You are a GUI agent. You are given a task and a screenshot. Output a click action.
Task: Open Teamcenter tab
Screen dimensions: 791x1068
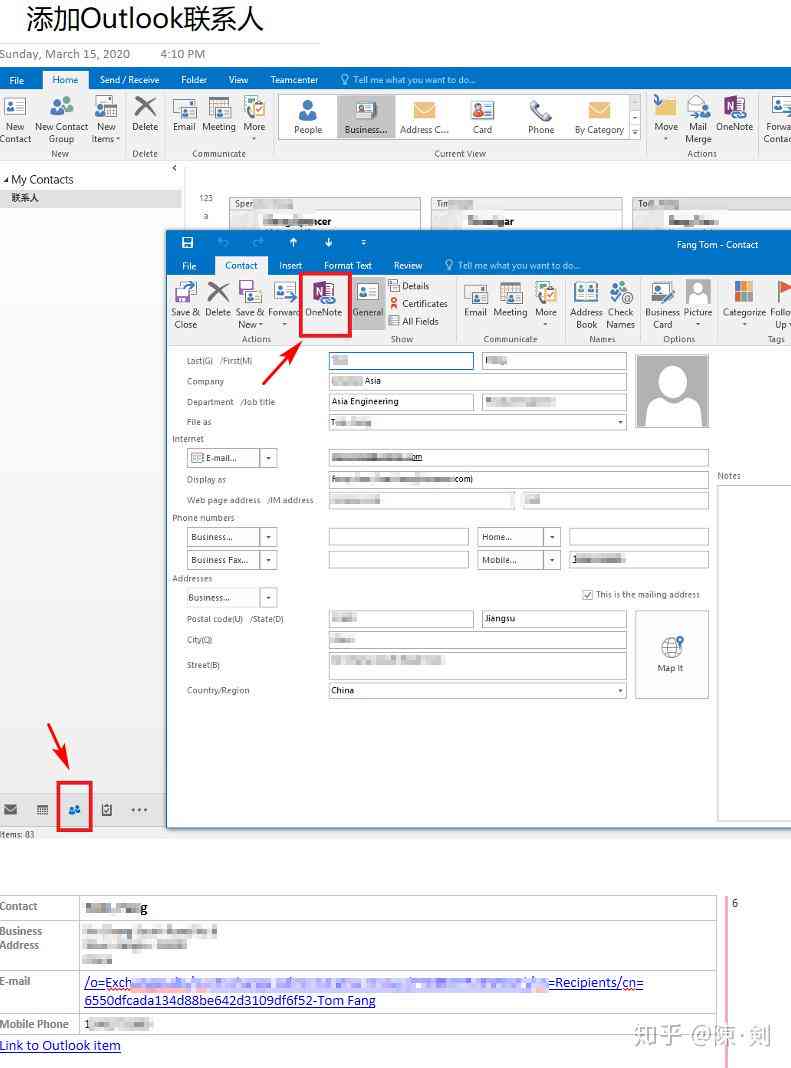[x=294, y=80]
